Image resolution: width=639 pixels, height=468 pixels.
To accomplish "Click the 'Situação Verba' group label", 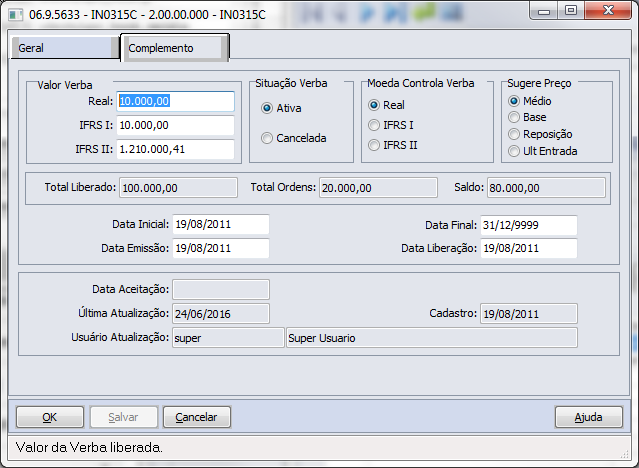I will [x=291, y=83].
